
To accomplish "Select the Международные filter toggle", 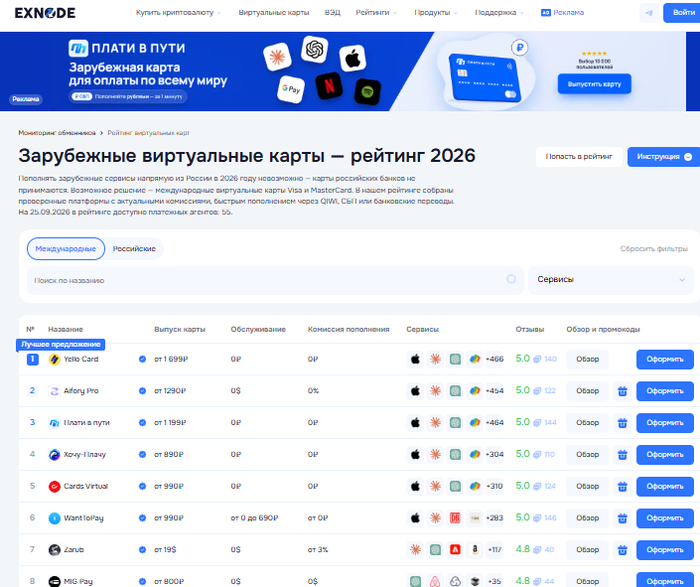I will (x=66, y=249).
